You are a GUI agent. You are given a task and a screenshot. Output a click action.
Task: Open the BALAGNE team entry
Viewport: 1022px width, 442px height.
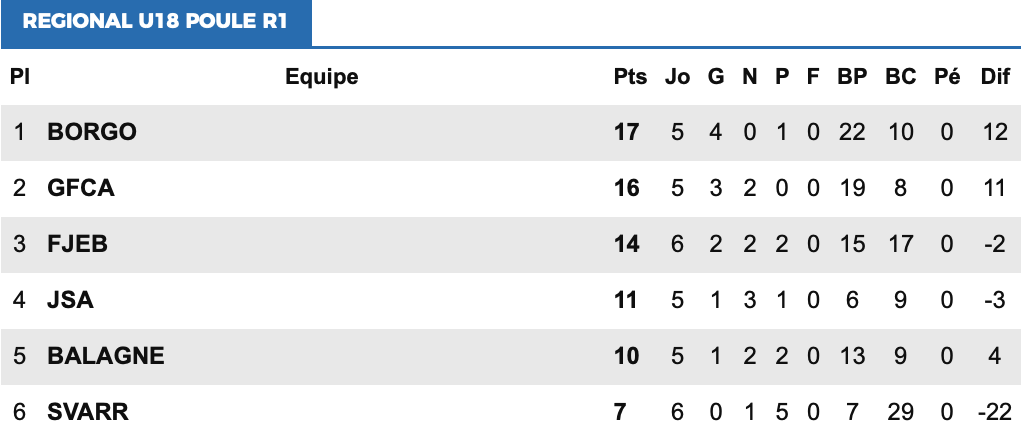(x=106, y=356)
